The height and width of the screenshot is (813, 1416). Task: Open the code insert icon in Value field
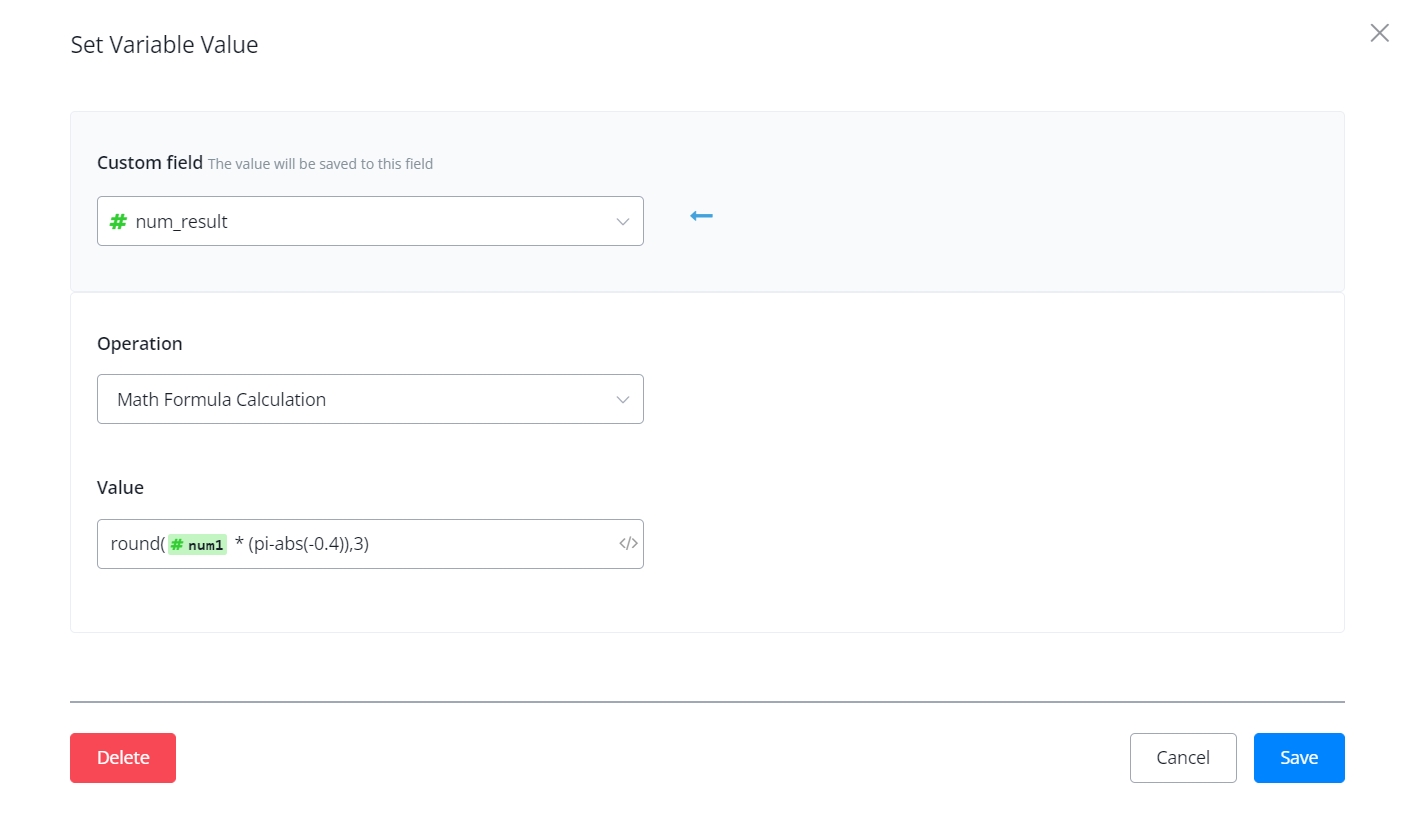(627, 544)
